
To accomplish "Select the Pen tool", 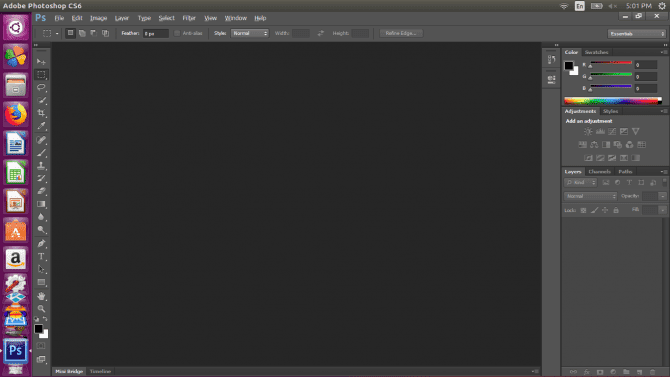I will [x=41, y=244].
